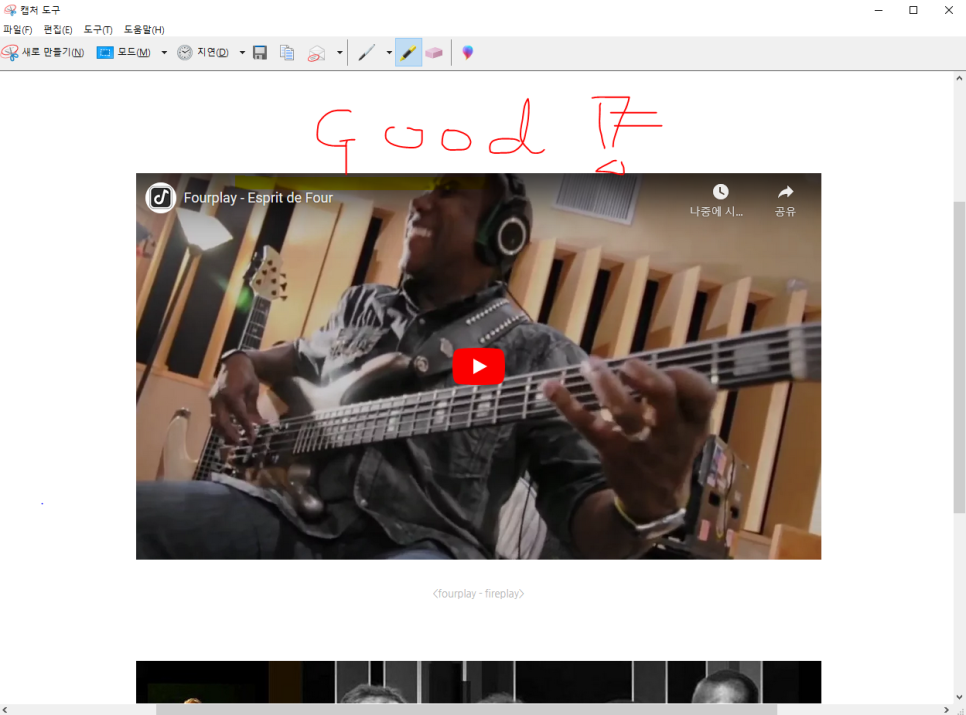Send snip via email envelope icon
This screenshot has width=966, height=715.
pos(316,53)
